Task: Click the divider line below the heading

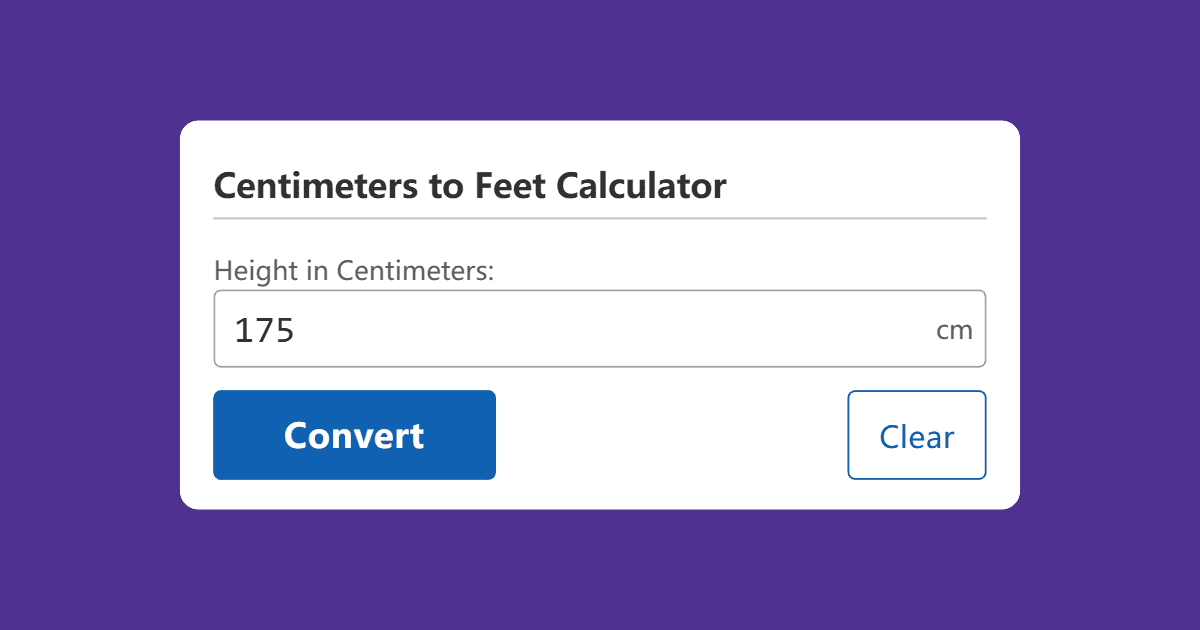Action: pyautogui.click(x=600, y=217)
